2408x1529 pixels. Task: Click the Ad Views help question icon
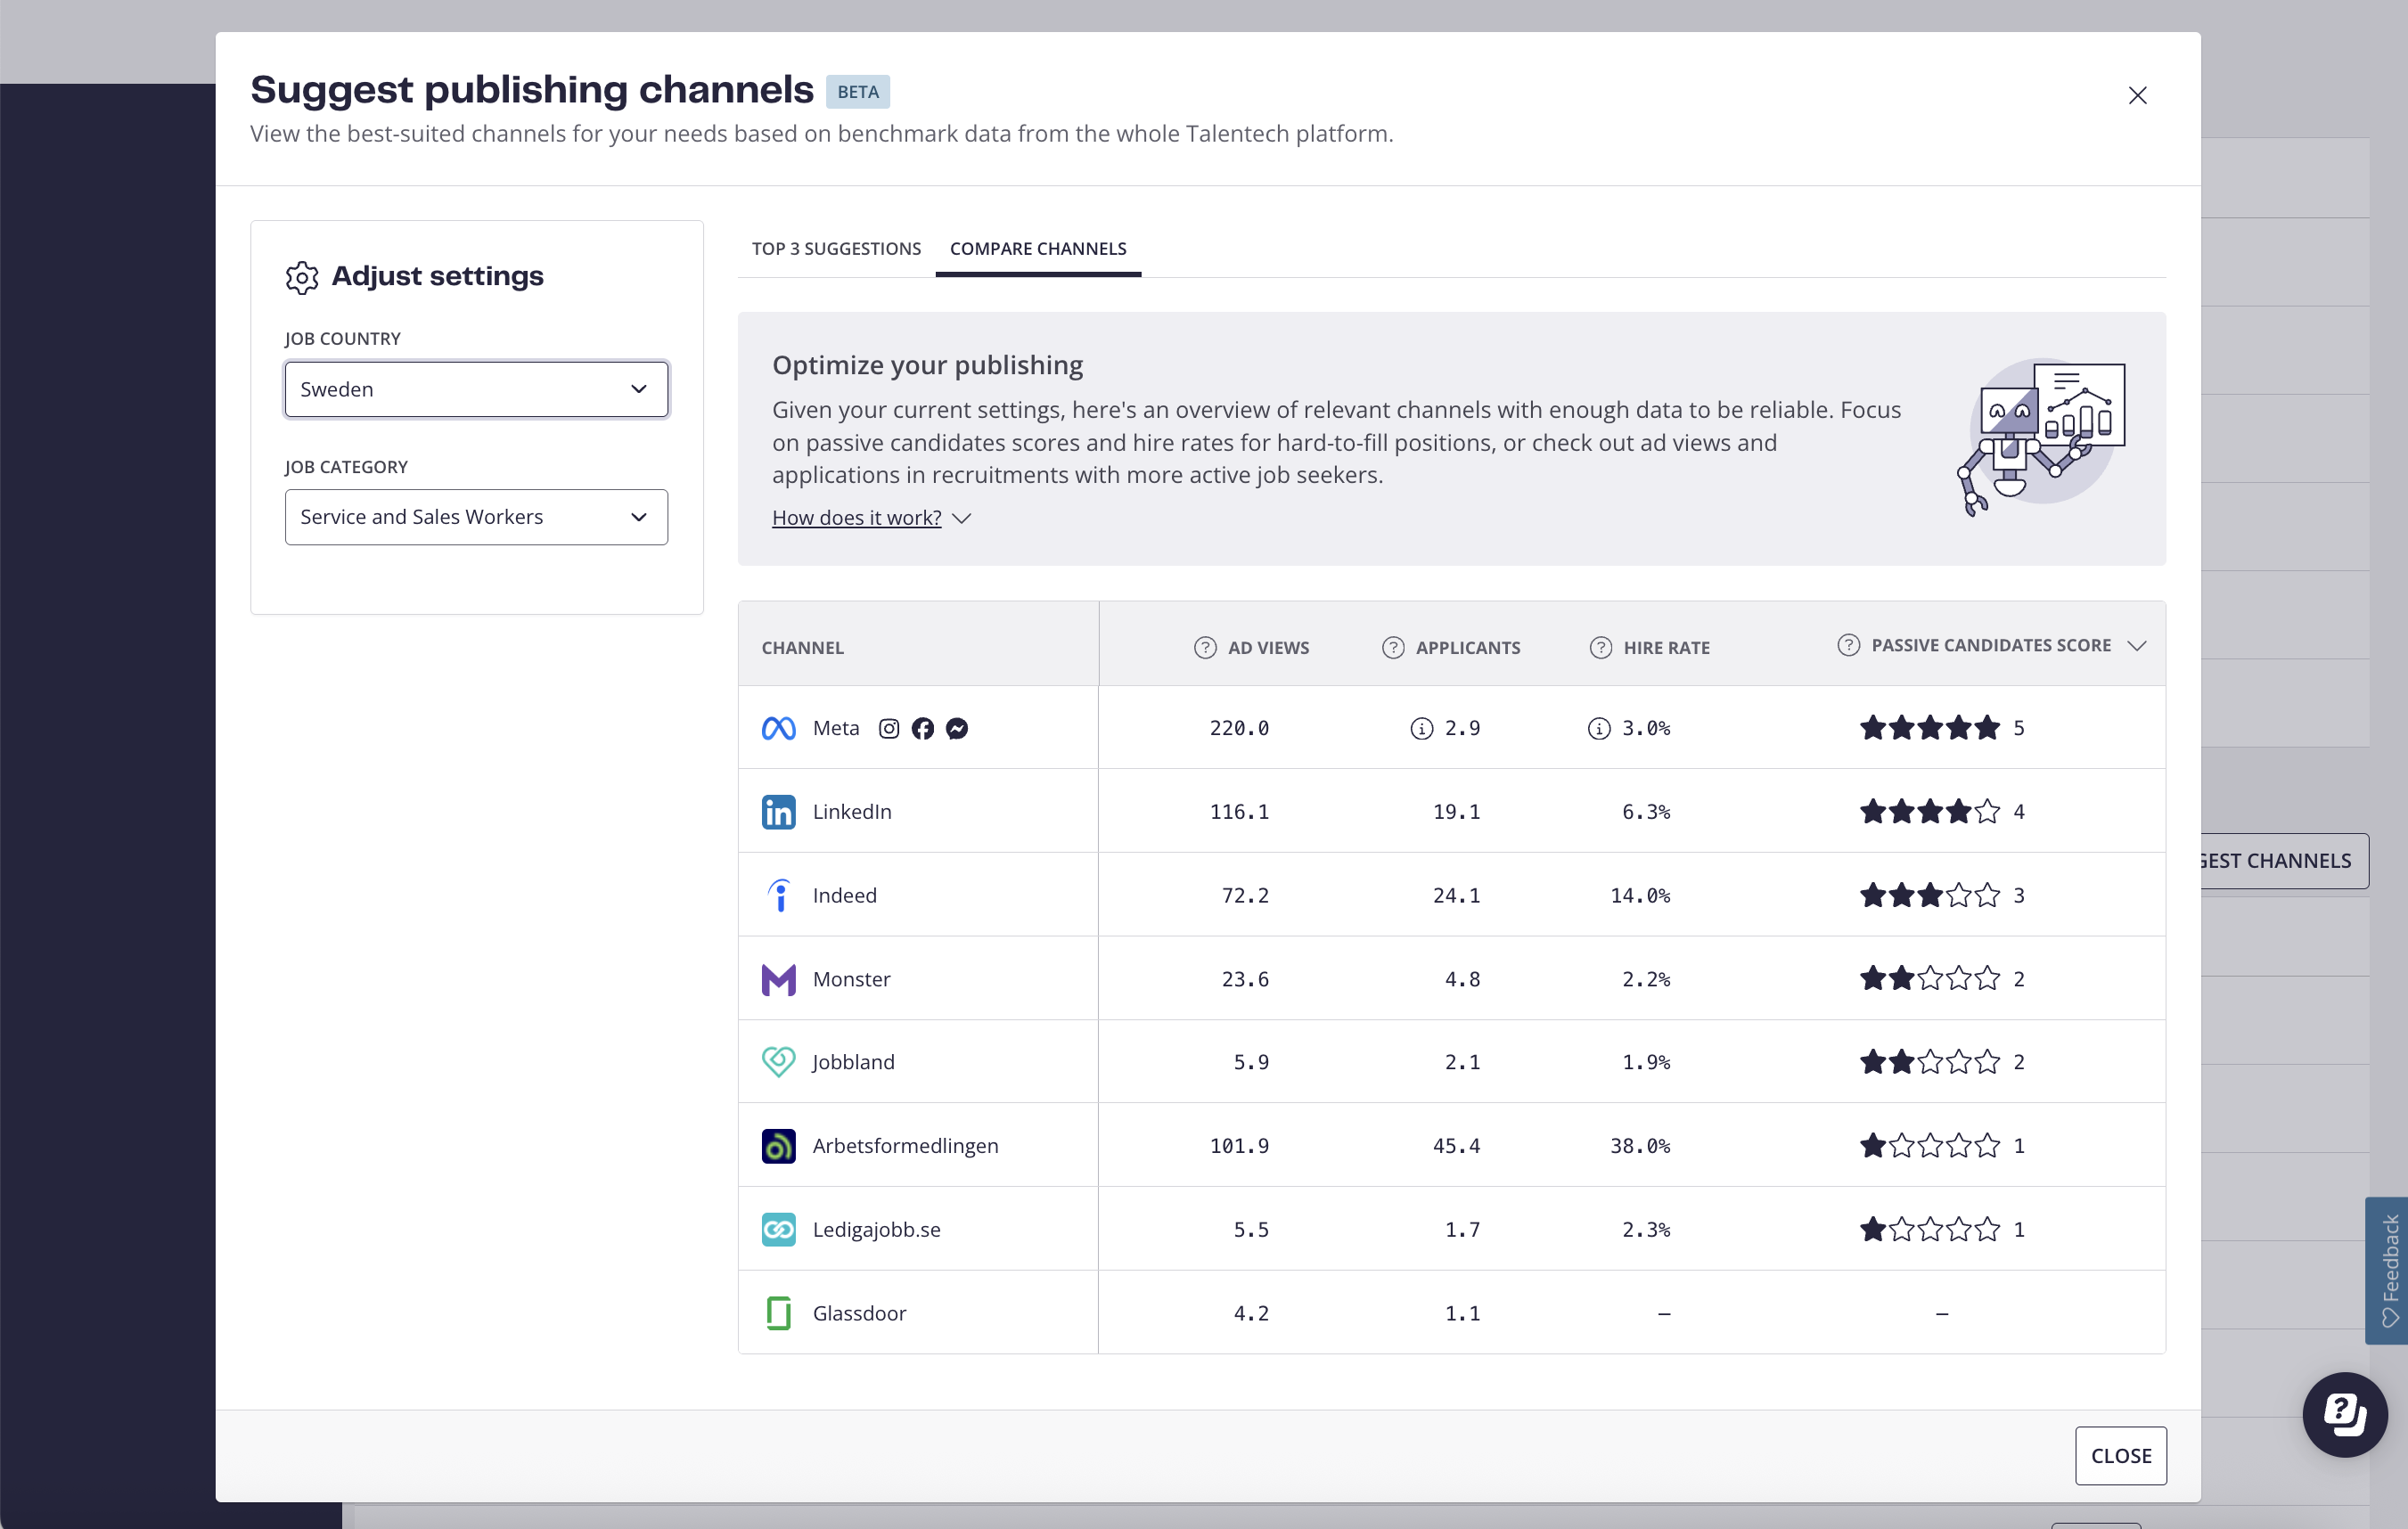coord(1205,647)
